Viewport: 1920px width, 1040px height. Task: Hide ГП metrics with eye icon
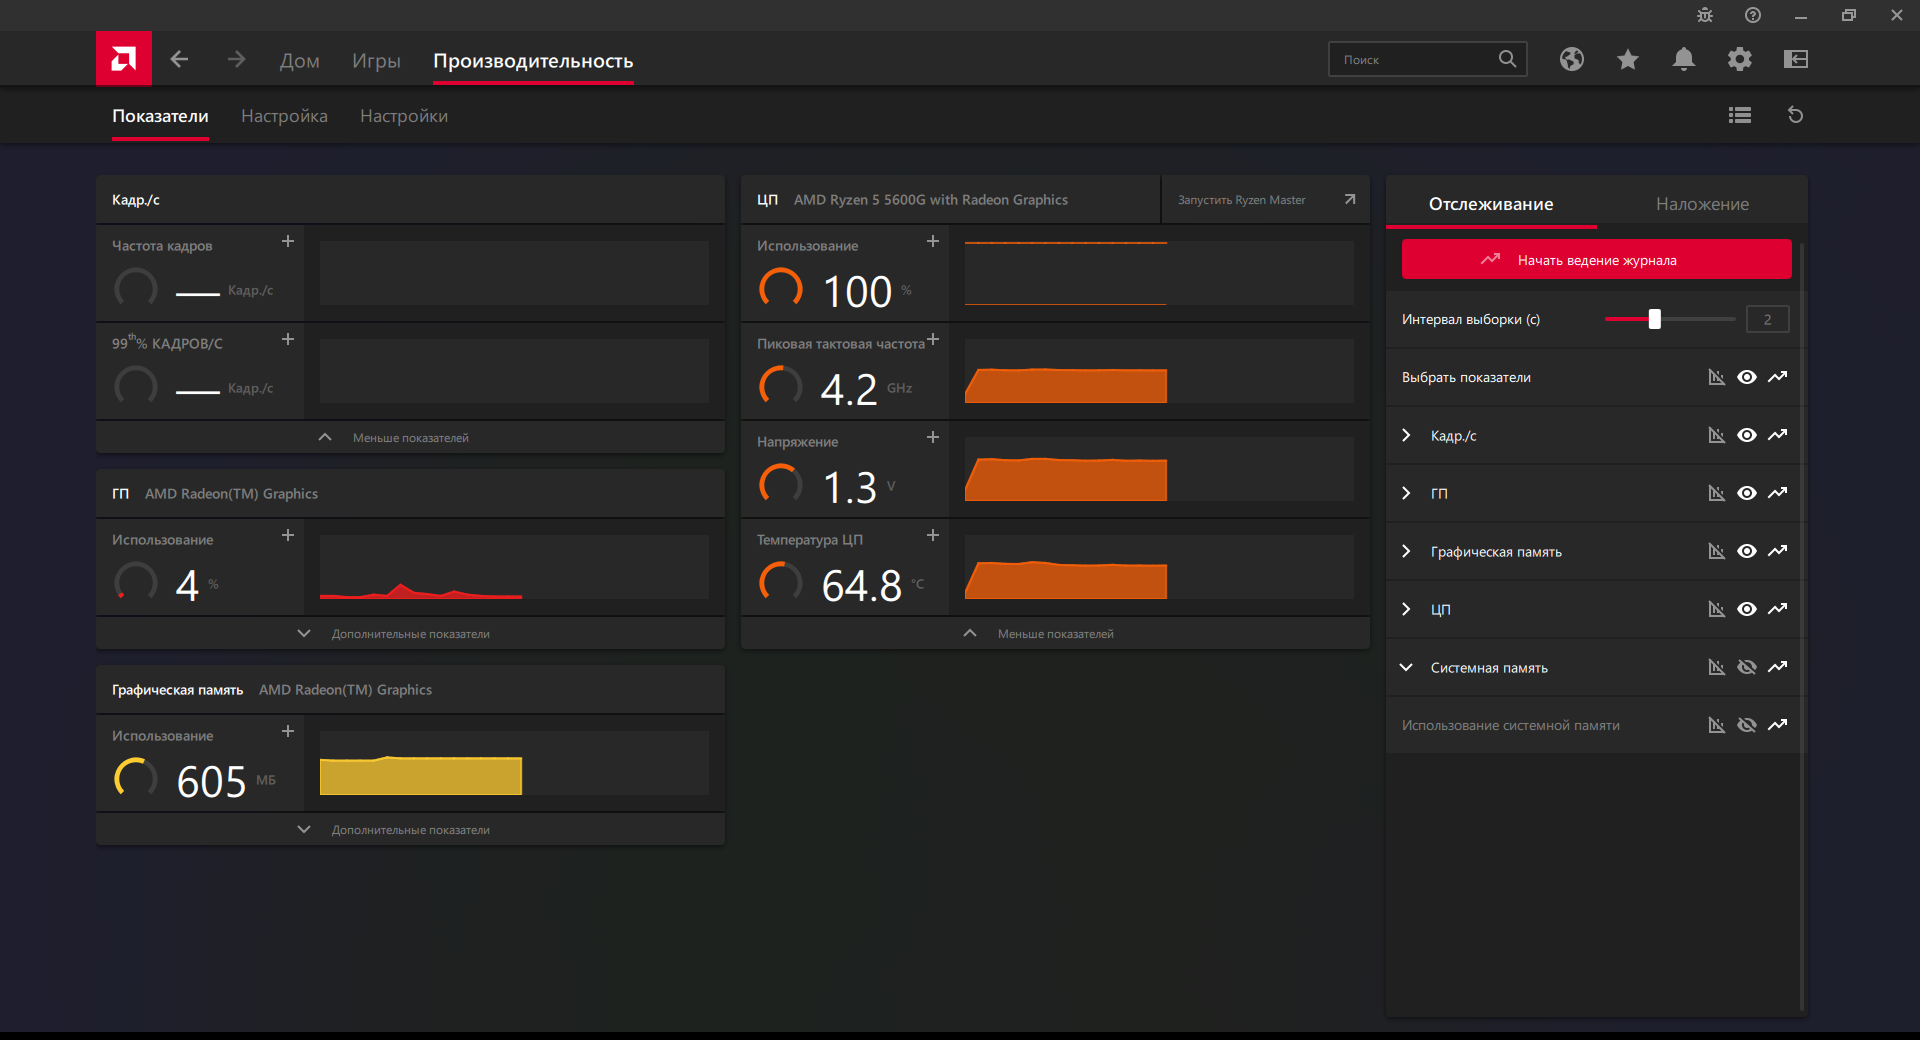tap(1747, 493)
